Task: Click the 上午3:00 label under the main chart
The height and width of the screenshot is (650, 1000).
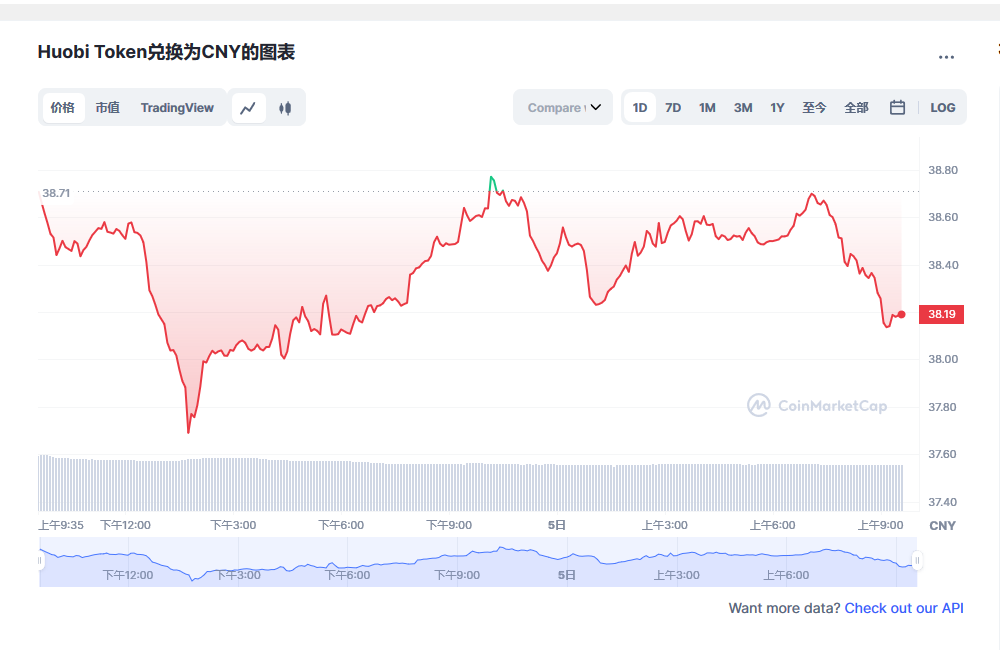Action: tap(665, 525)
